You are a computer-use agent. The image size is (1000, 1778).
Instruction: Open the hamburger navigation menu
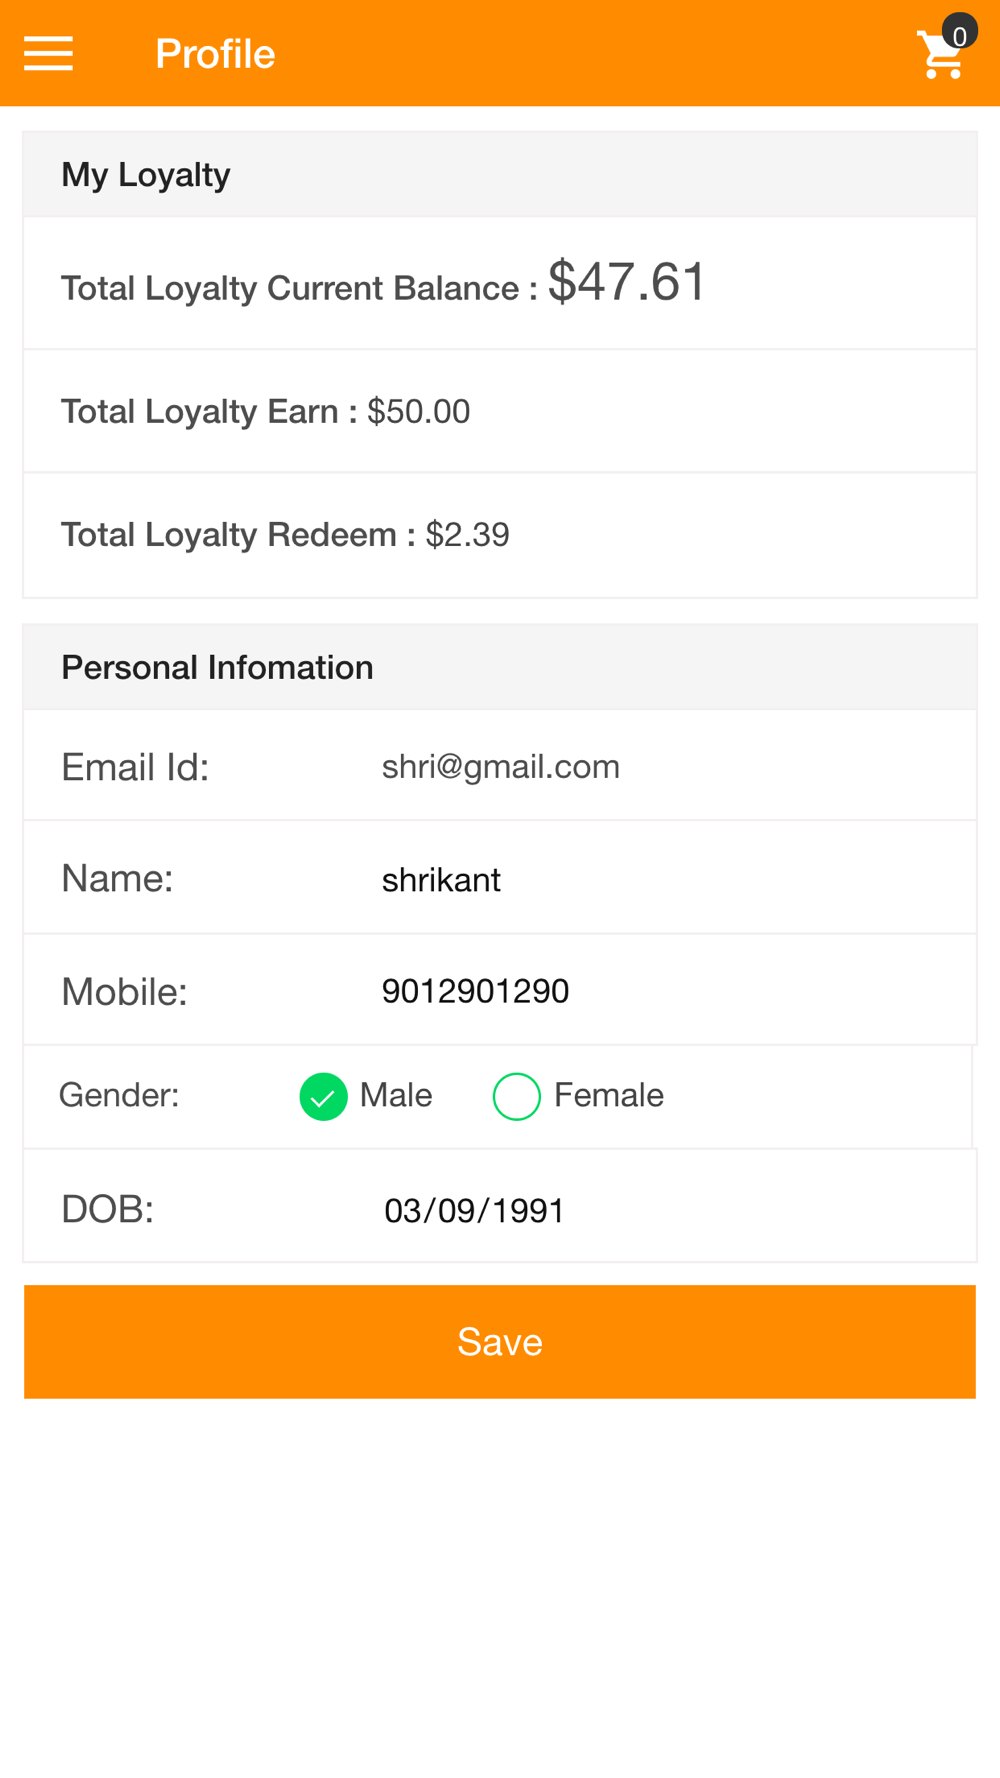tap(48, 53)
